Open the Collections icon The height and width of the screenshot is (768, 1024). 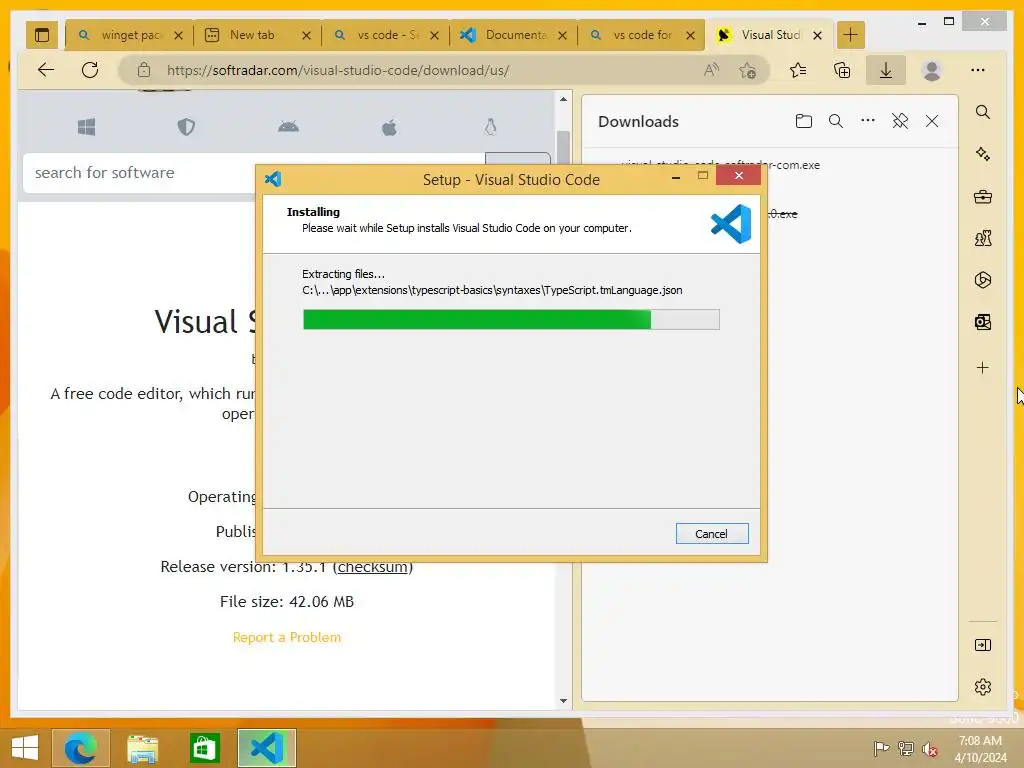842,70
